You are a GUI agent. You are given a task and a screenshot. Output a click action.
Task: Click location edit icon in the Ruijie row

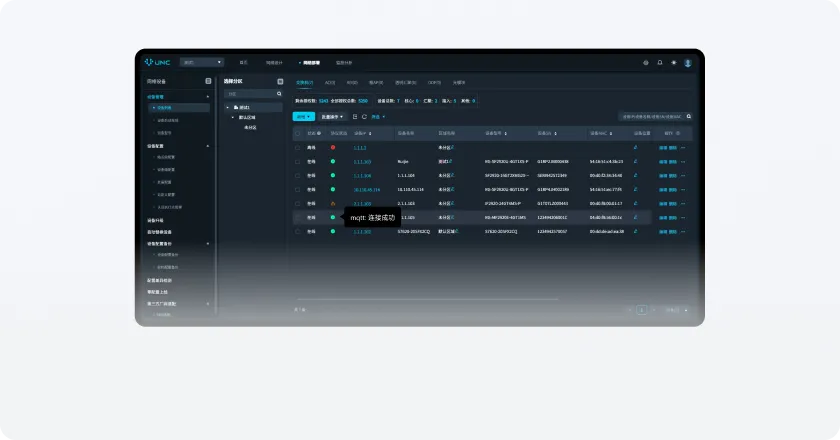[635, 161]
